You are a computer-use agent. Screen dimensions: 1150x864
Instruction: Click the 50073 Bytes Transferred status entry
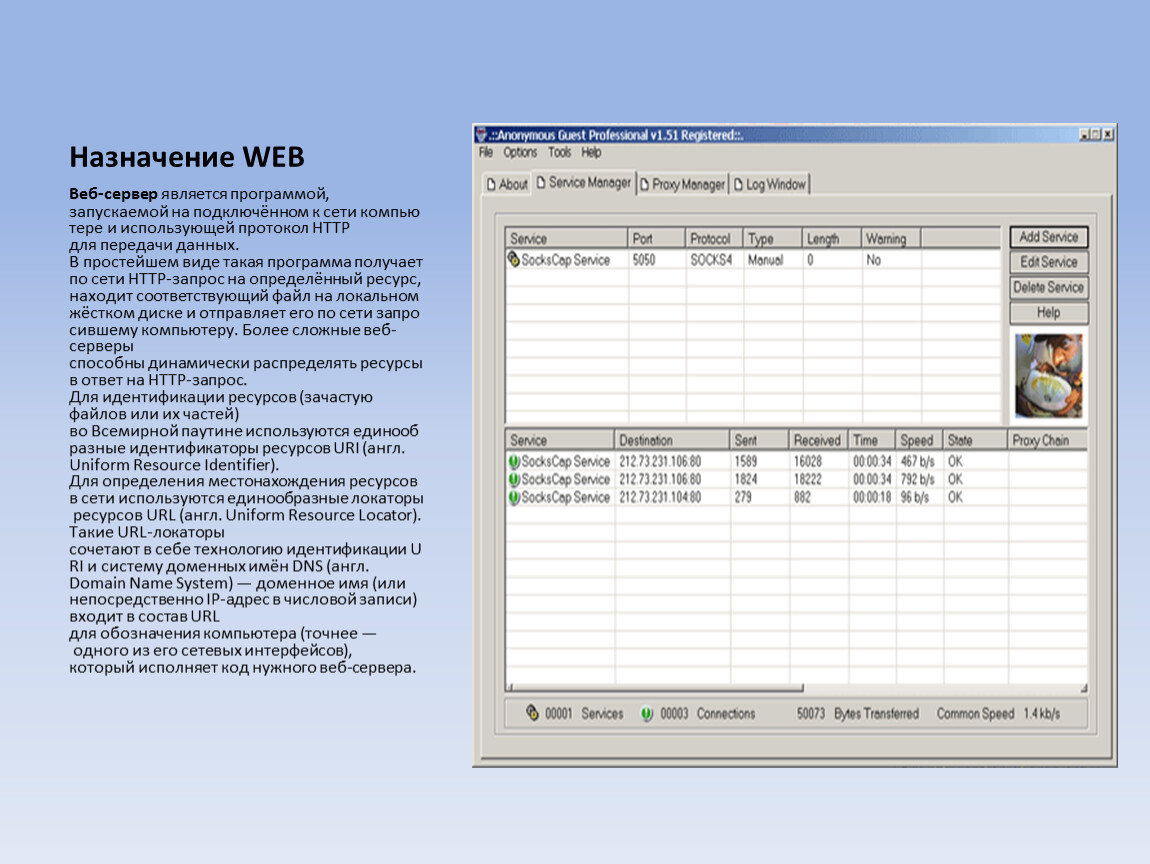tap(857, 714)
